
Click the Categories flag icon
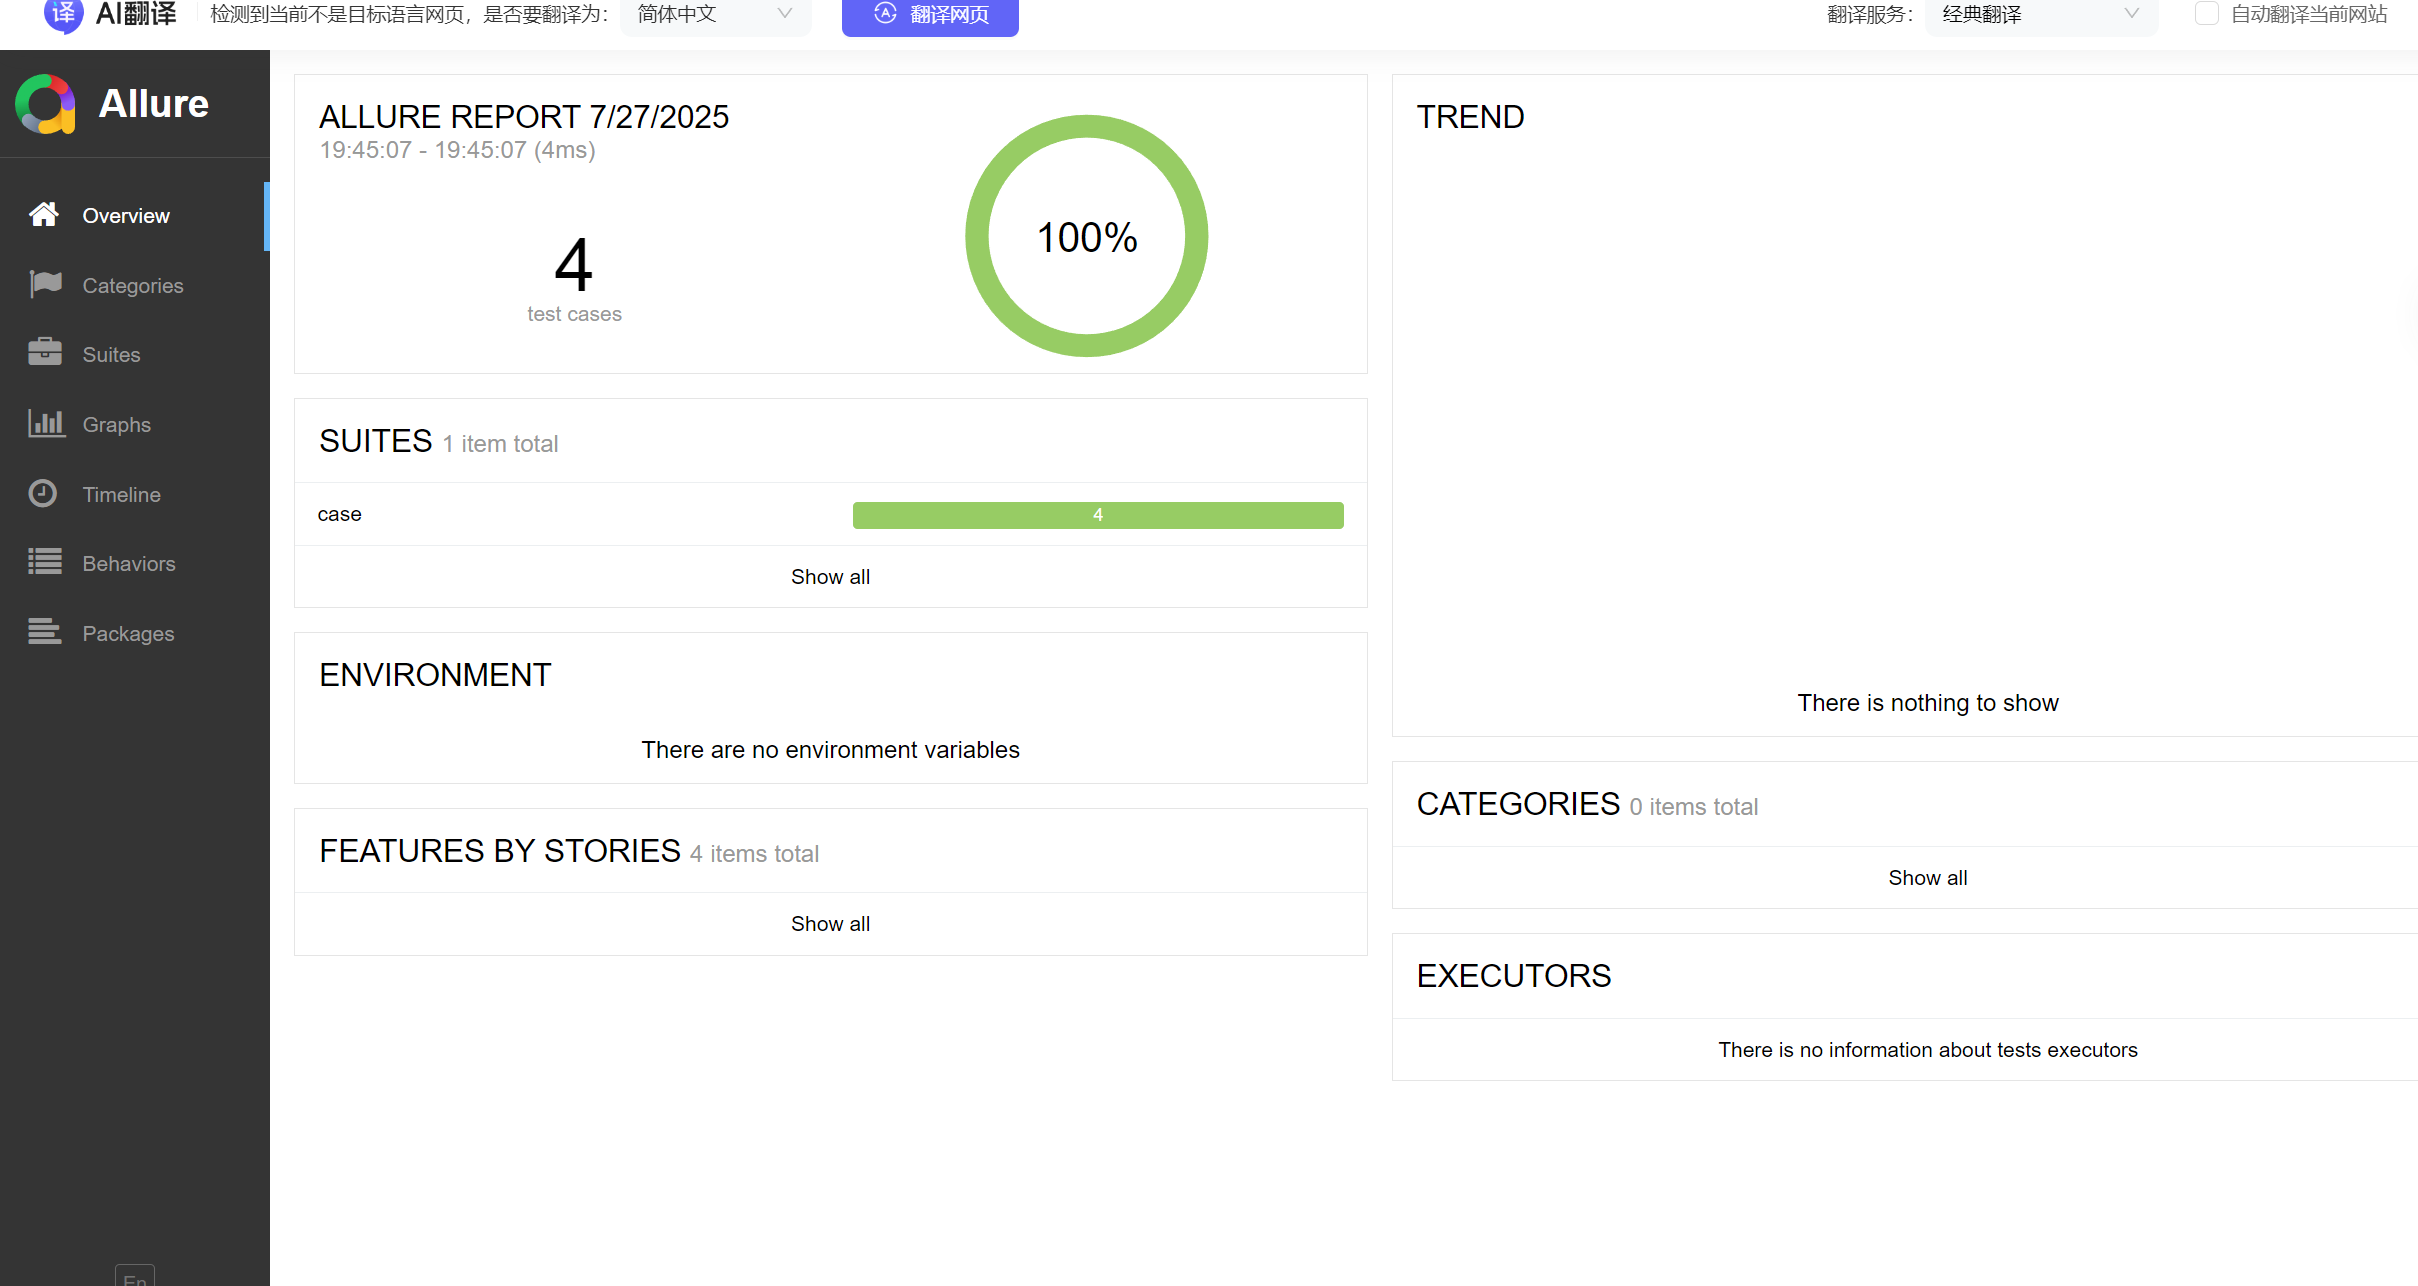coord(45,284)
